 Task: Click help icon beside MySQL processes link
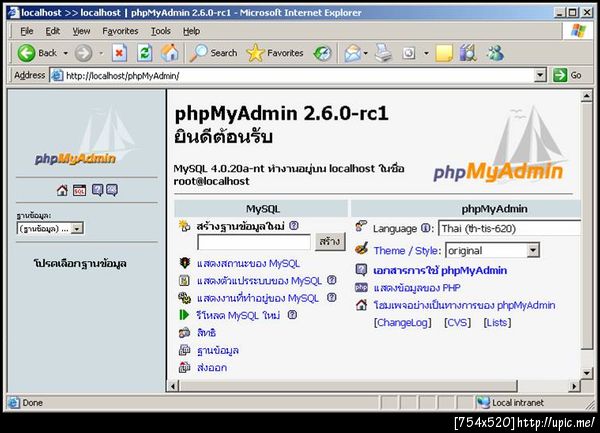tap(332, 297)
